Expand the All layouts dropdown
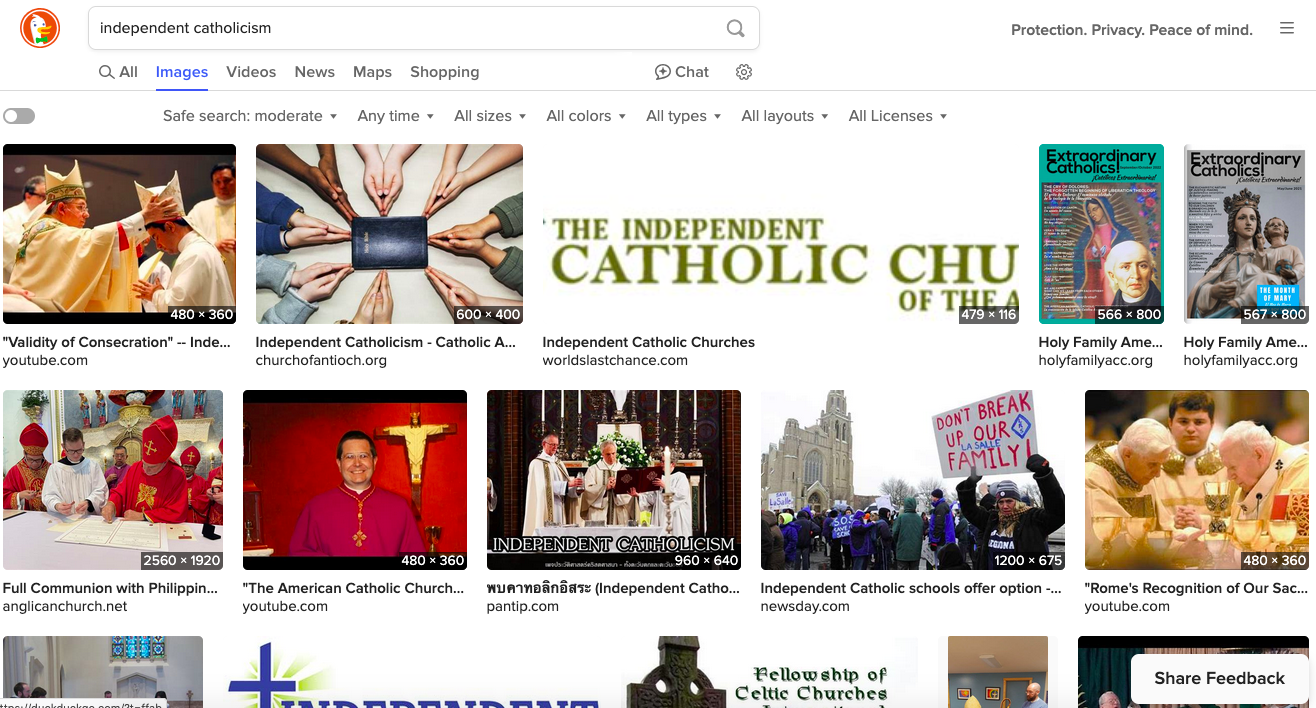Viewport: 1316px width, 708px height. click(785, 116)
